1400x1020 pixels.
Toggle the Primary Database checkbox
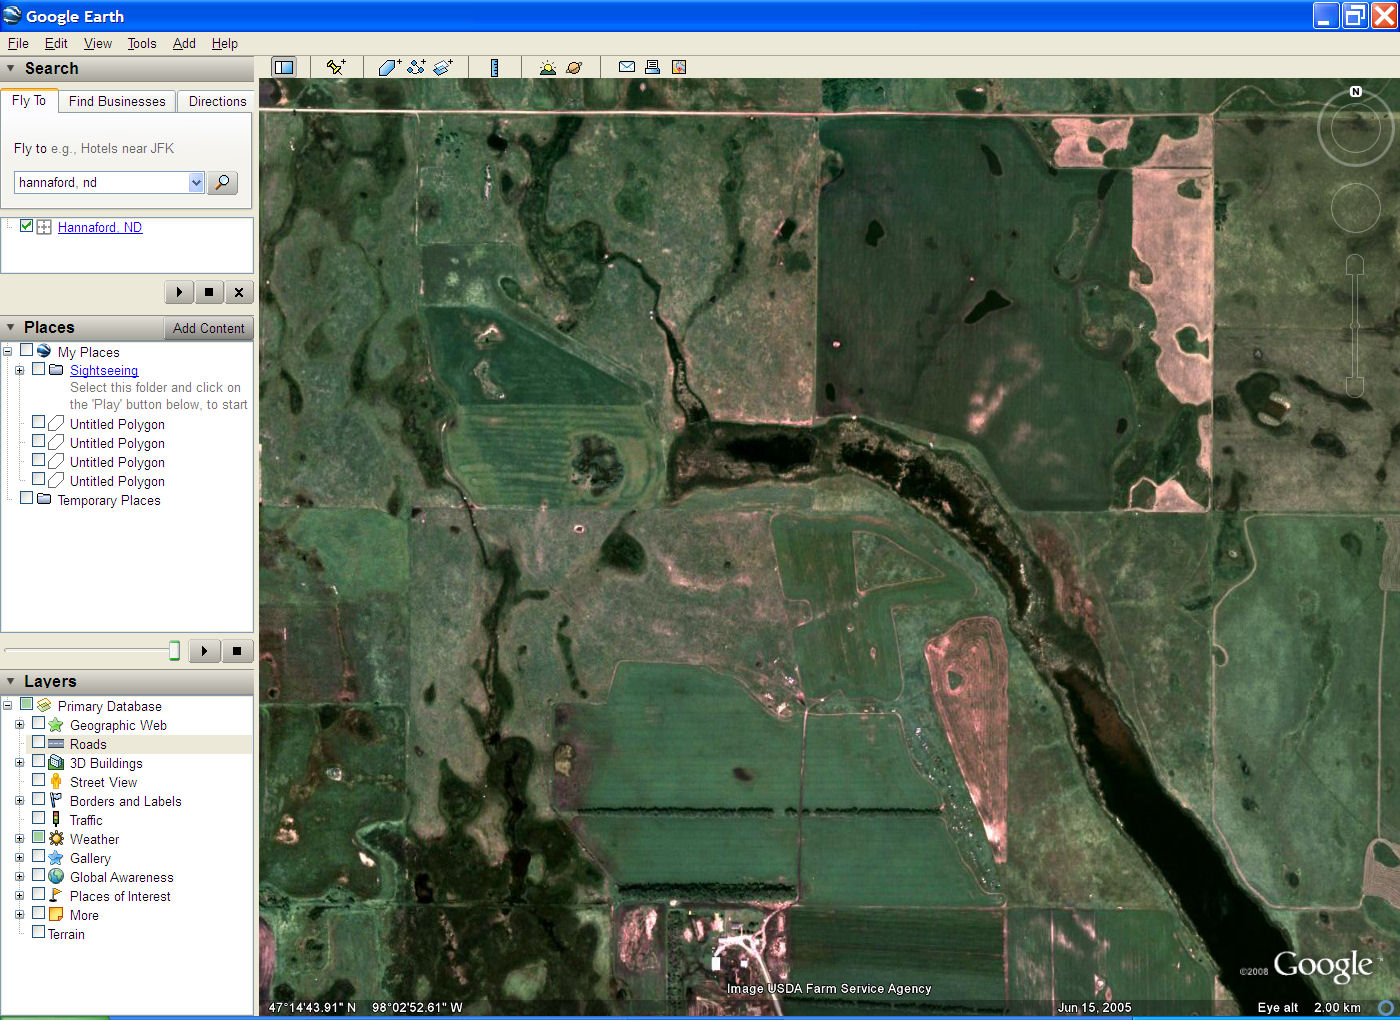click(26, 704)
